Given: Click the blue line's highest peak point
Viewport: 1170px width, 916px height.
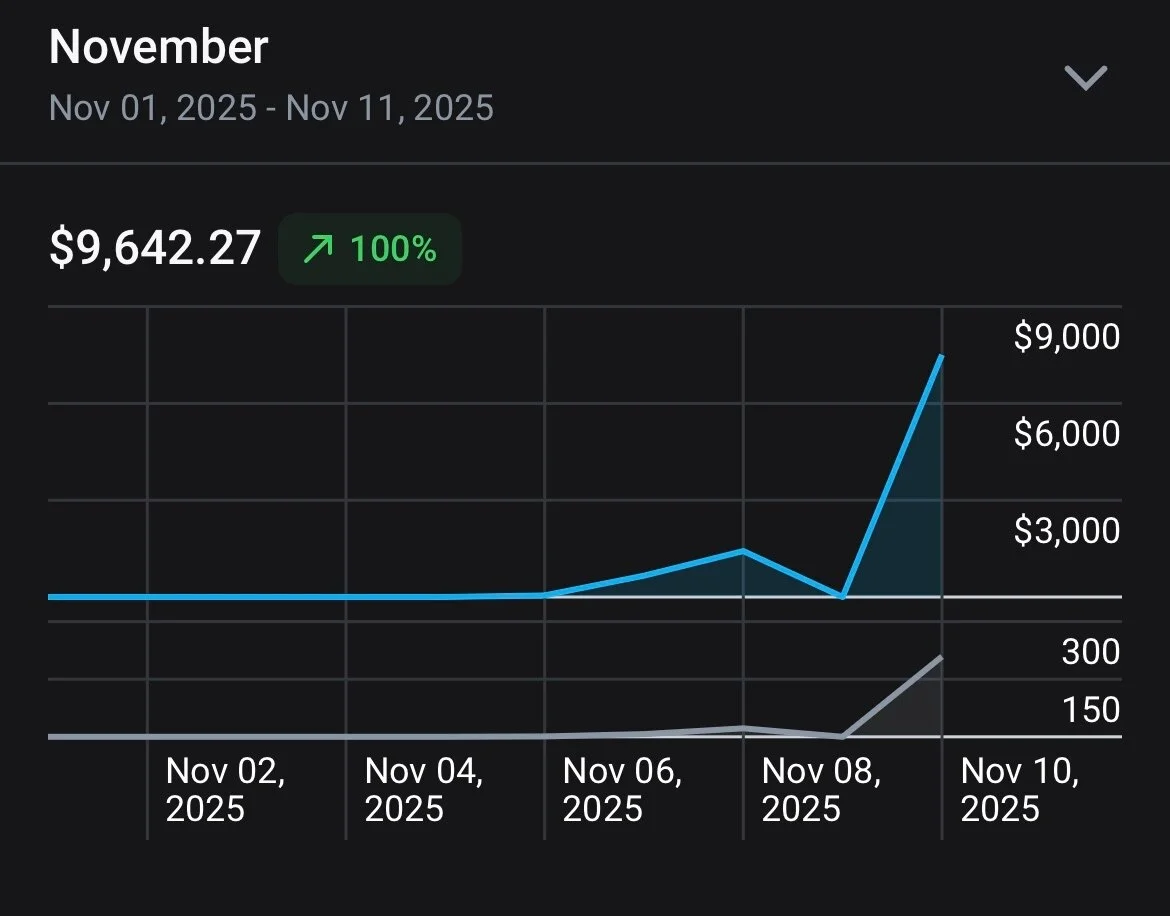Looking at the screenshot, I should tap(941, 356).
